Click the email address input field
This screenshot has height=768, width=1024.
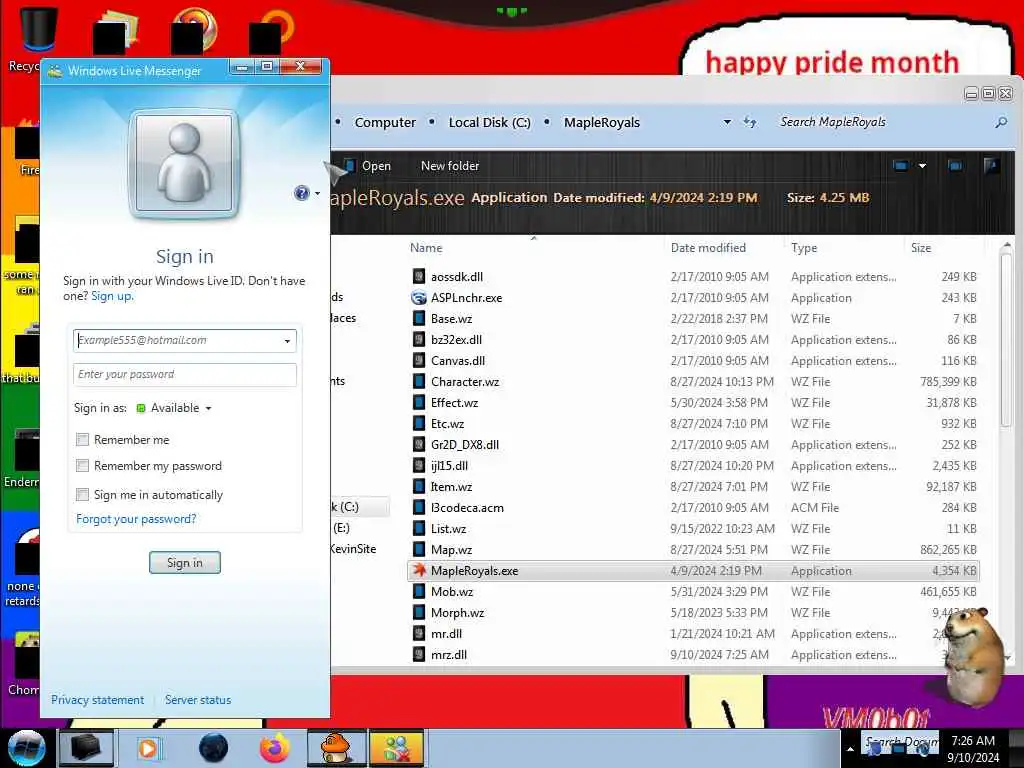(185, 341)
